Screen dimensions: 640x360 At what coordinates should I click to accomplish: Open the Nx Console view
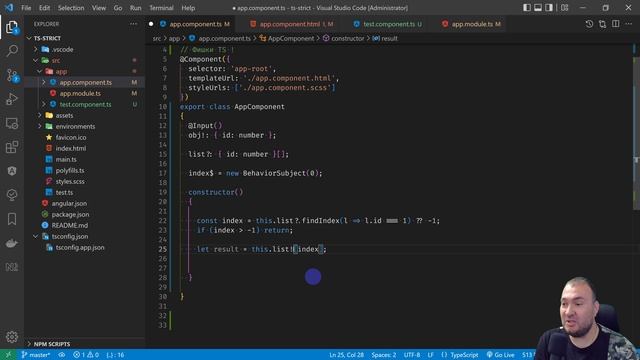[x=12, y=267]
